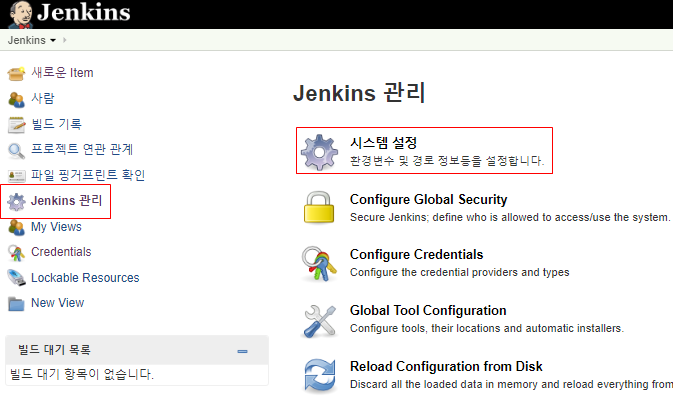The width and height of the screenshot is (673, 402).
Task: Click the 시스템 설정 large gear icon
Action: click(x=319, y=152)
